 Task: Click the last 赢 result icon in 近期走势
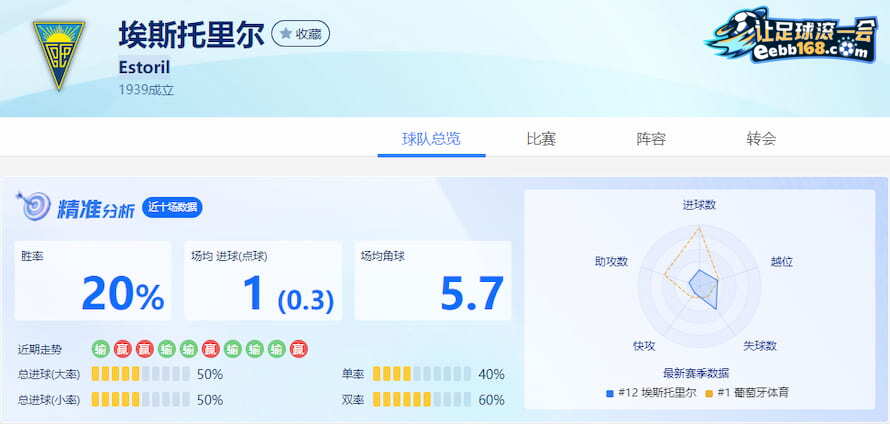coord(299,349)
